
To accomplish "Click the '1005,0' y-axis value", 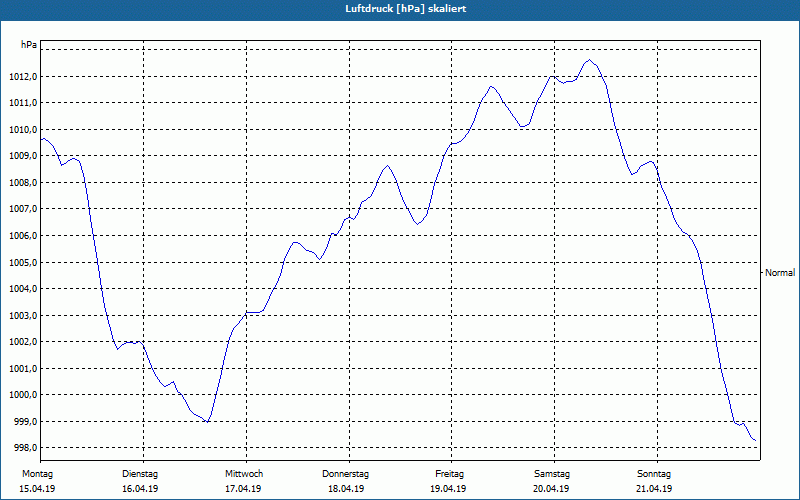I will pos(23,262).
